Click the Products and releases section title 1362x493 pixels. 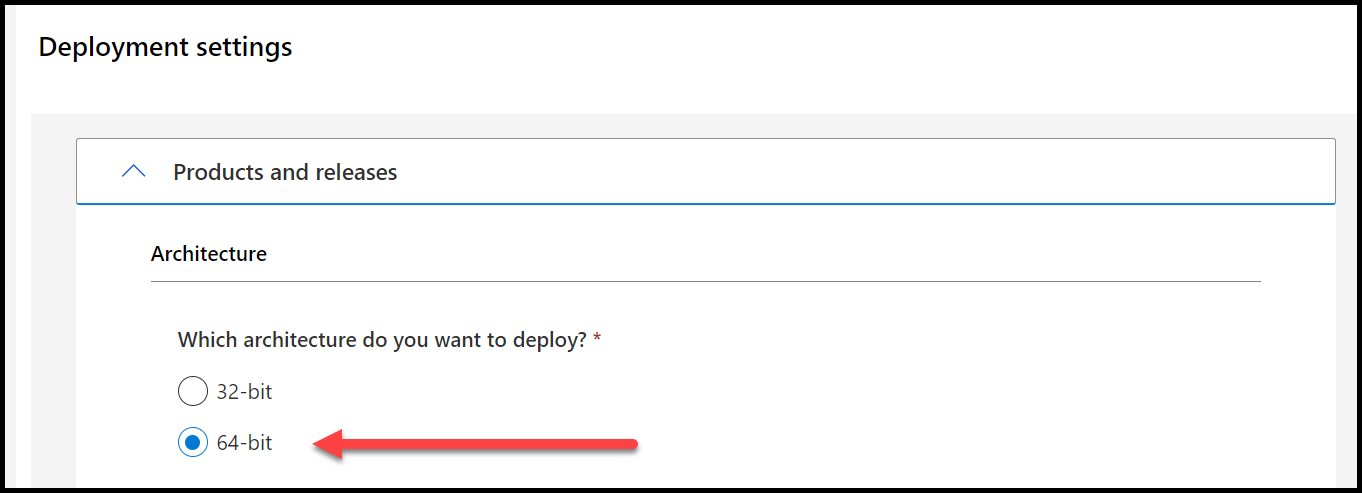285,172
